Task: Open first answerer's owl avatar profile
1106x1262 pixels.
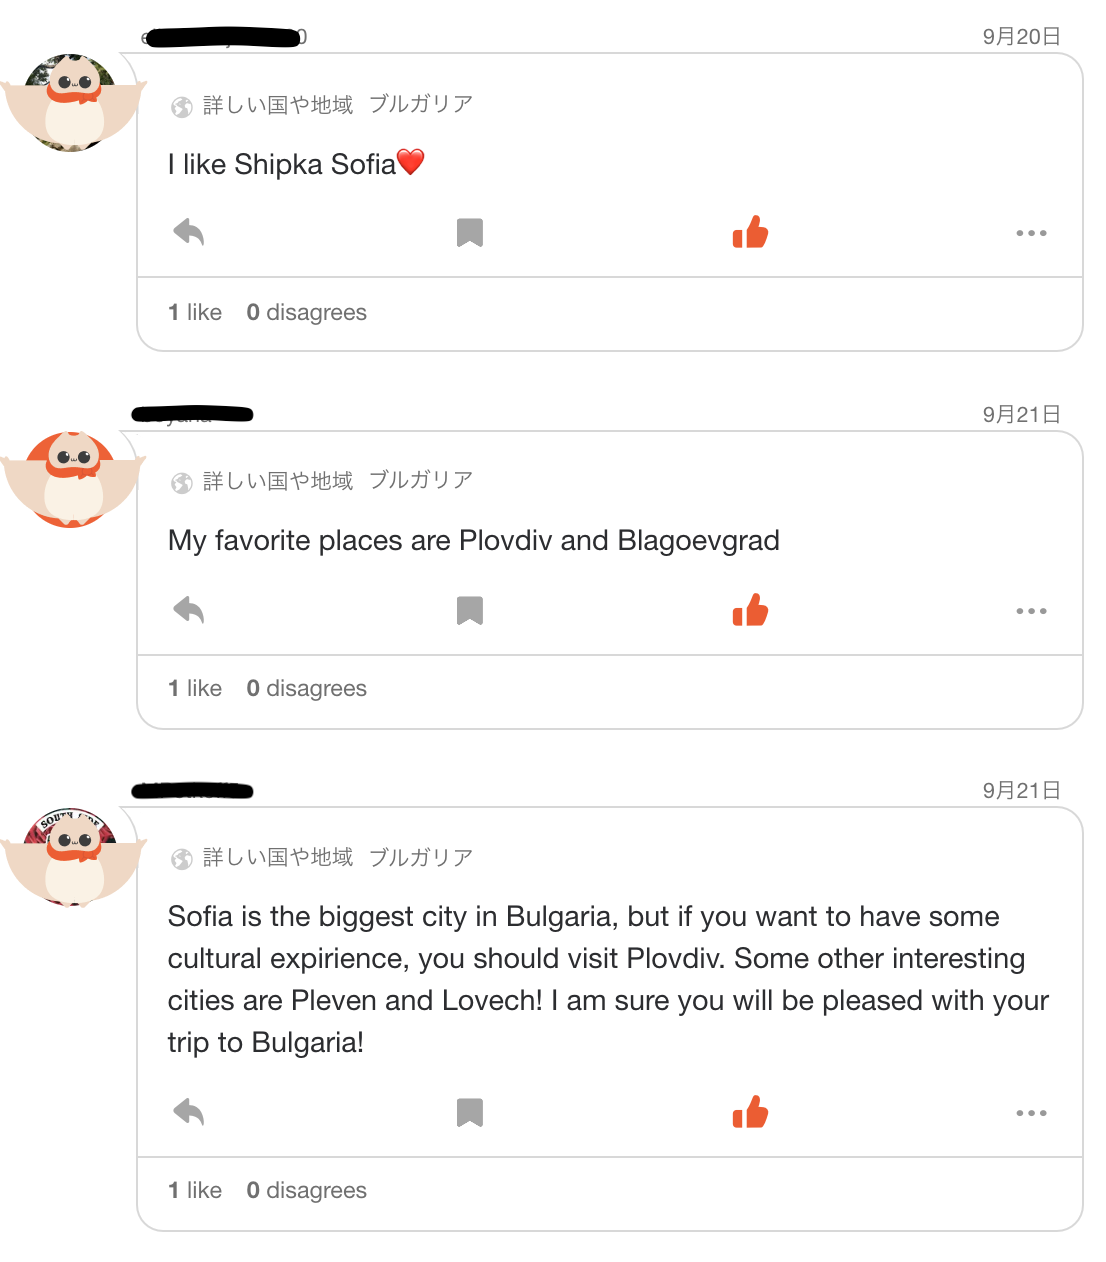Action: pyautogui.click(x=72, y=102)
